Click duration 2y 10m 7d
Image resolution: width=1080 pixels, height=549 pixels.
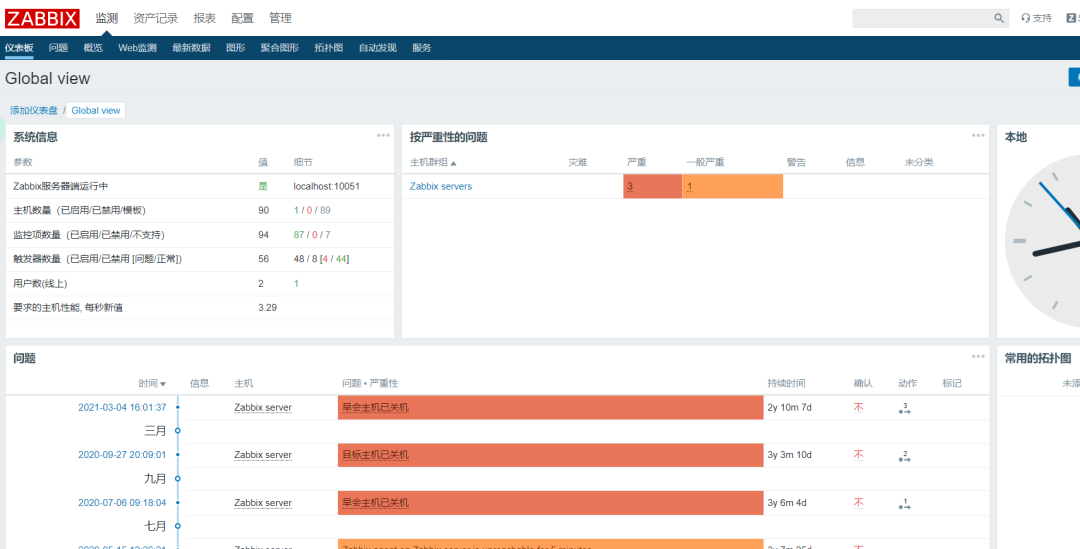tap(789, 407)
